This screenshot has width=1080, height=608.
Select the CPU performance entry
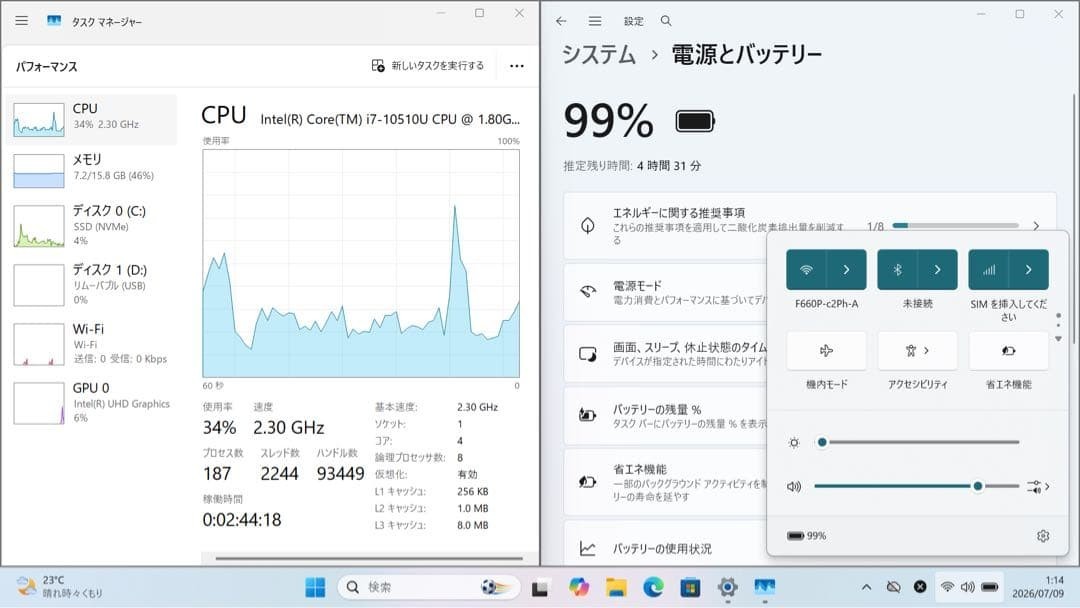point(92,119)
